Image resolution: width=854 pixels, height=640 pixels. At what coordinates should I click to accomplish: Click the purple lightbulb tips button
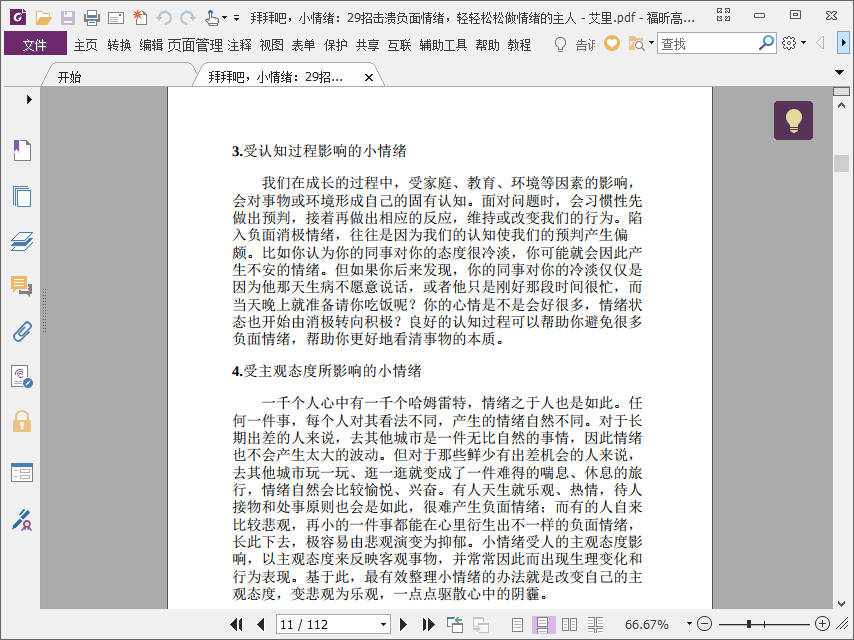pos(794,120)
